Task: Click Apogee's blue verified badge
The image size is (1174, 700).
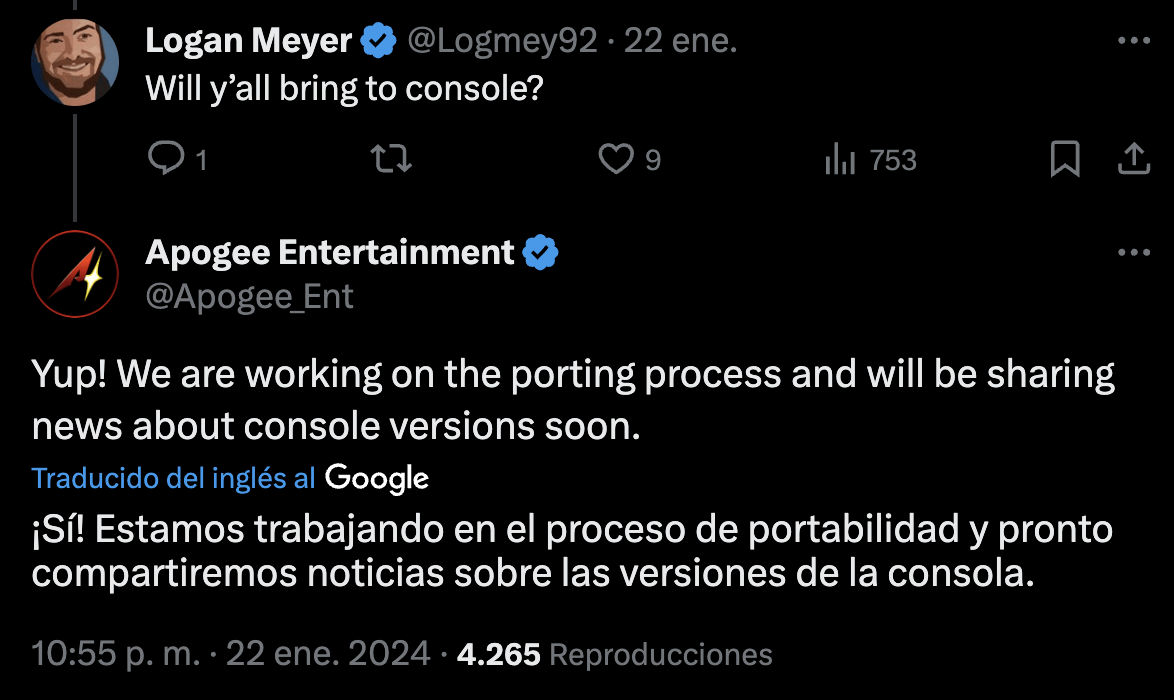Action: [x=541, y=252]
